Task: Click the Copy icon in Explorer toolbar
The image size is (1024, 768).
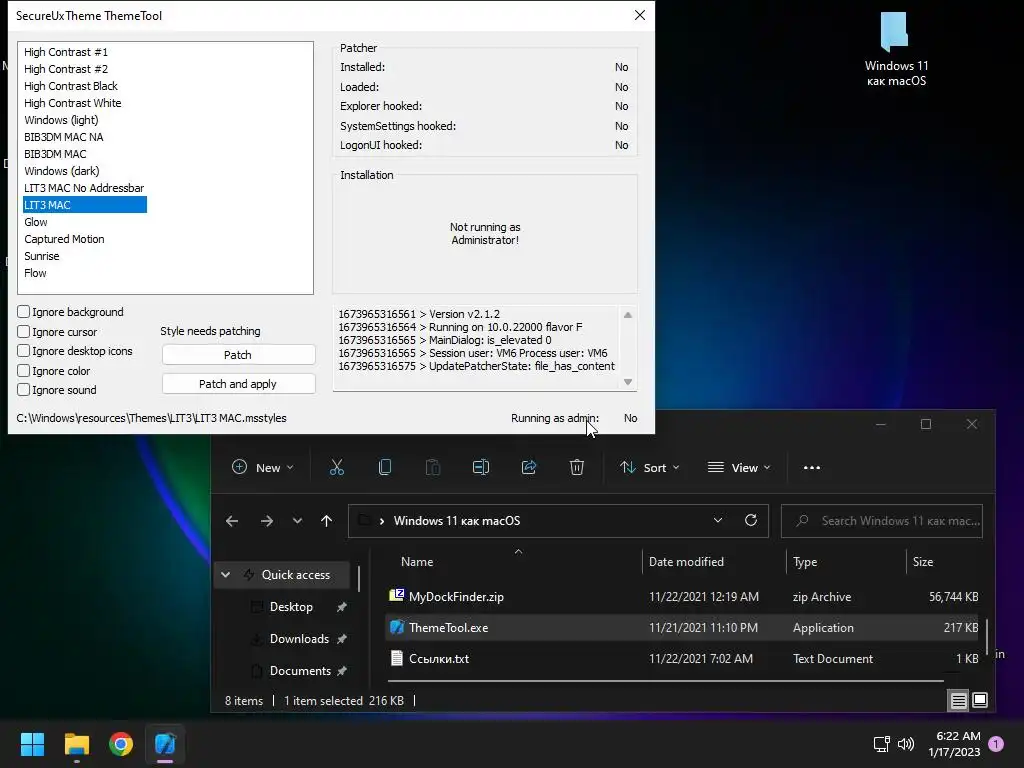Action: (385, 467)
